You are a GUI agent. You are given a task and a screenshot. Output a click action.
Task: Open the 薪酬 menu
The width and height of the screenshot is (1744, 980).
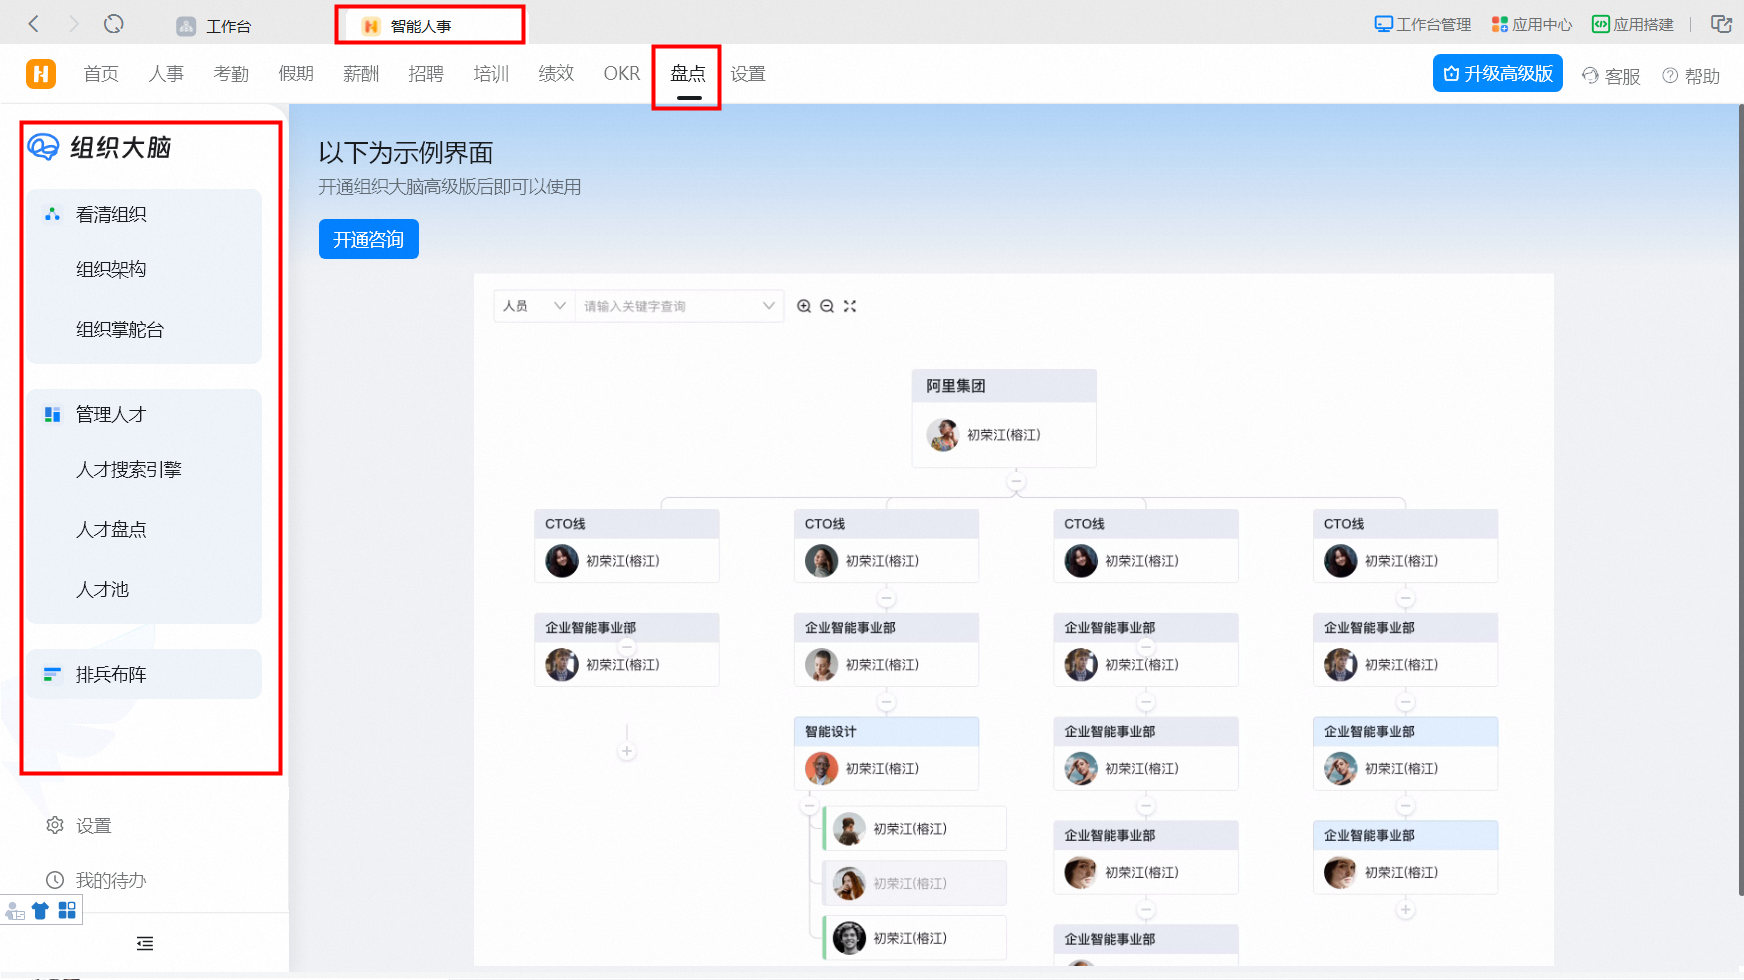coord(361,74)
